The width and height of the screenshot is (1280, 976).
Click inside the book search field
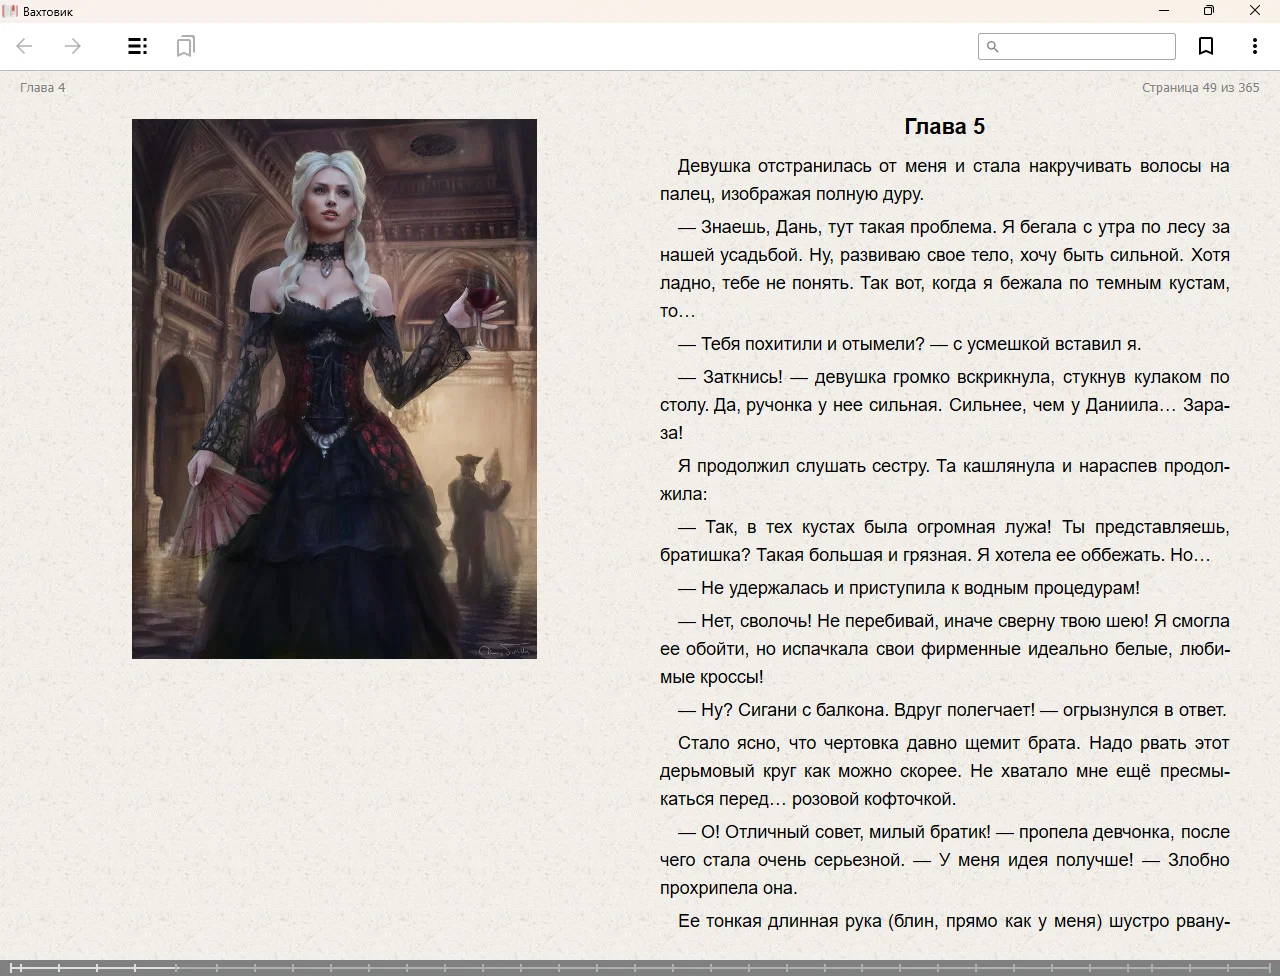[x=1085, y=46]
